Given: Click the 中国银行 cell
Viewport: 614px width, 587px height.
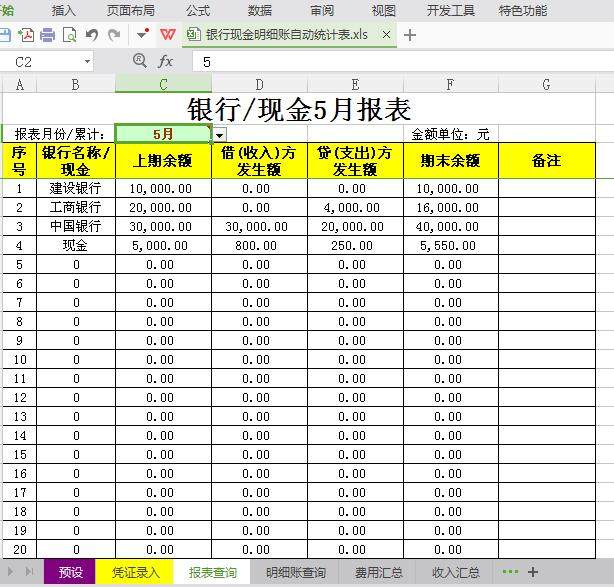Looking at the screenshot, I should pyautogui.click(x=76, y=226).
